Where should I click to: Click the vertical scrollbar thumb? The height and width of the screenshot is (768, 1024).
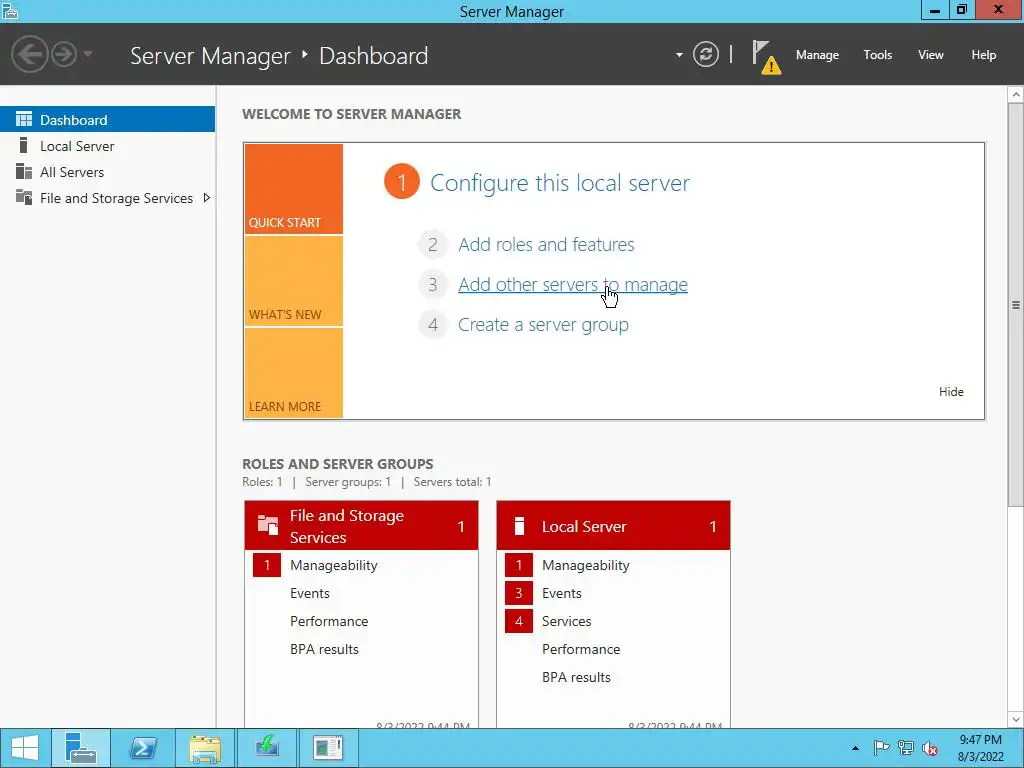tap(1016, 304)
